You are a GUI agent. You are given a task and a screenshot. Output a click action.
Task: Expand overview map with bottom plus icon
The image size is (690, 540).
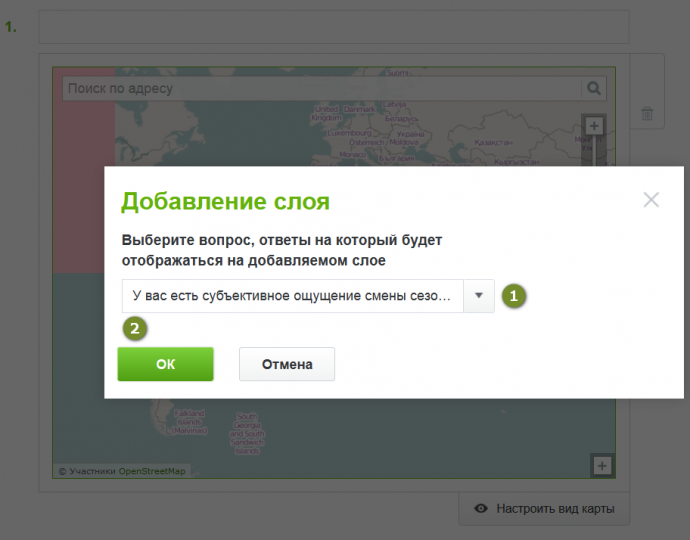pos(602,466)
